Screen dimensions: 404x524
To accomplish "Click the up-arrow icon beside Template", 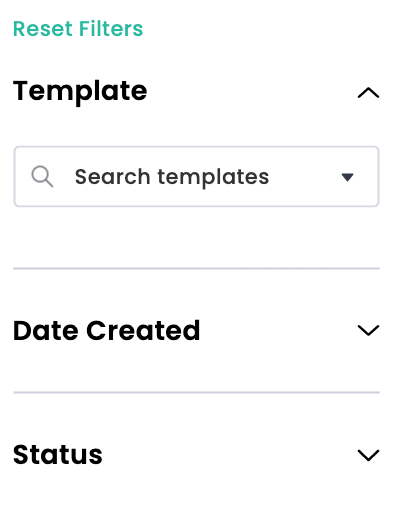I will point(368,93).
